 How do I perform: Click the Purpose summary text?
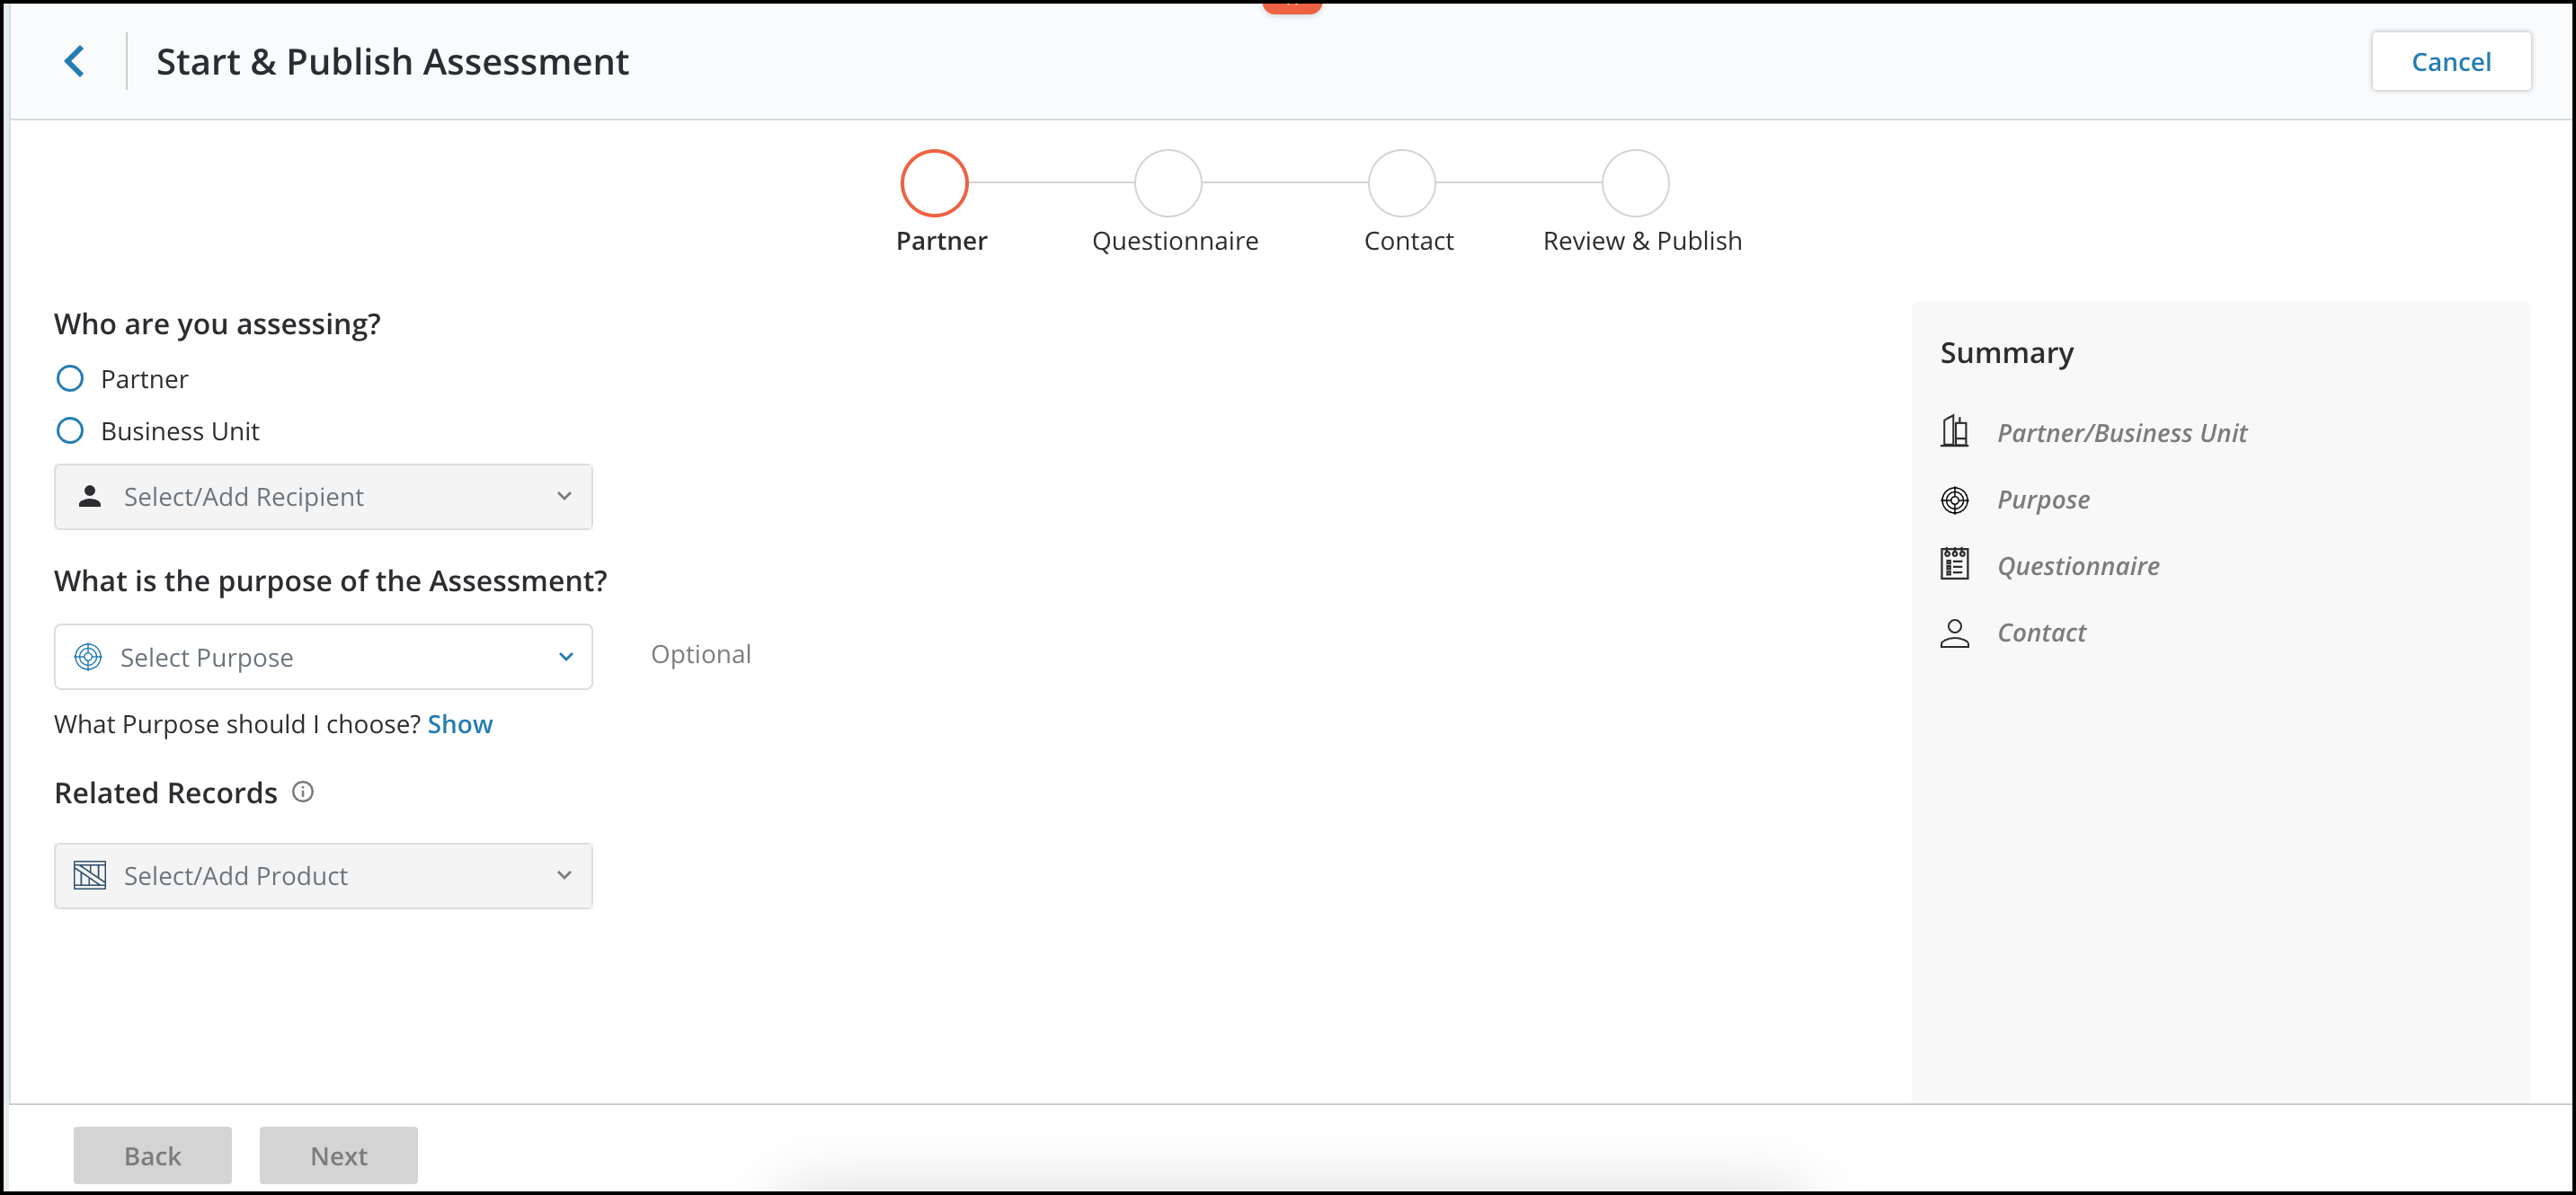2043,500
